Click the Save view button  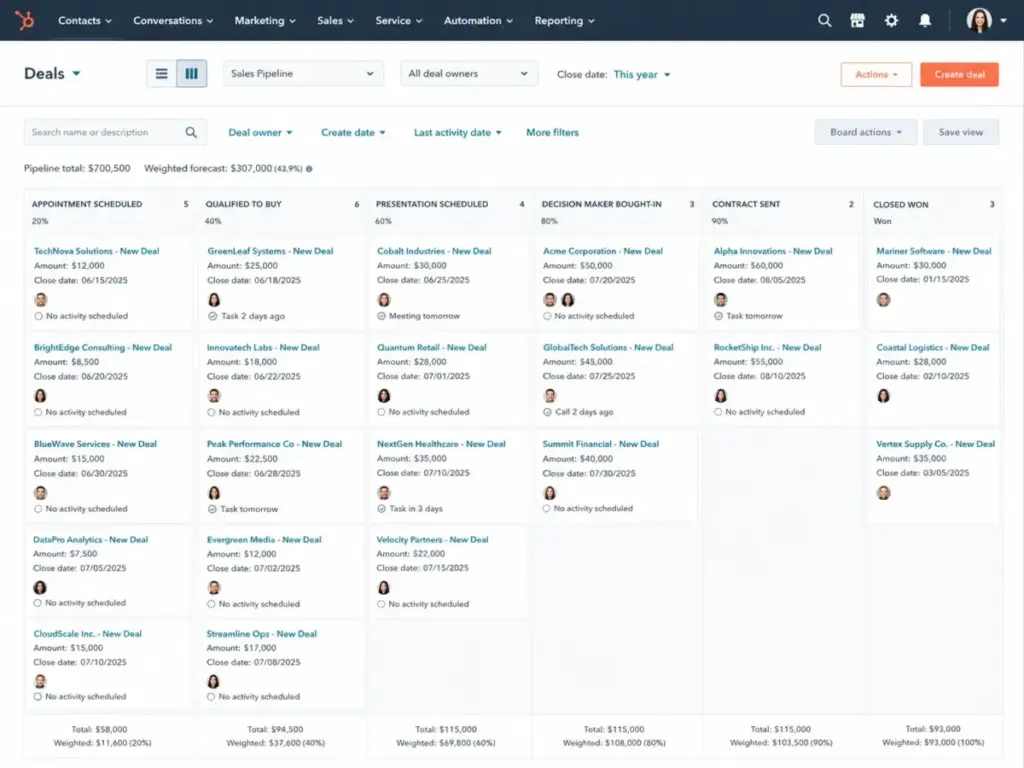pos(961,132)
